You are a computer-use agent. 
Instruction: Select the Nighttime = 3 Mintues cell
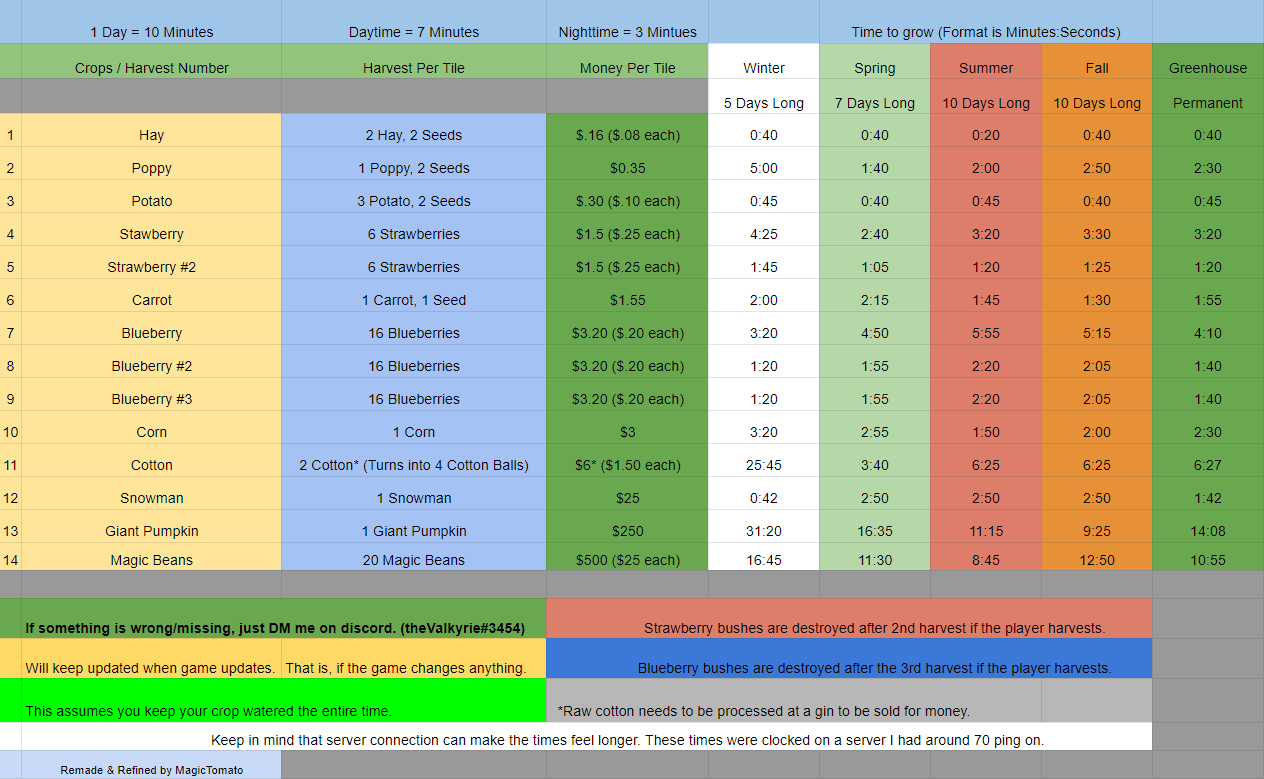pyautogui.click(x=627, y=32)
